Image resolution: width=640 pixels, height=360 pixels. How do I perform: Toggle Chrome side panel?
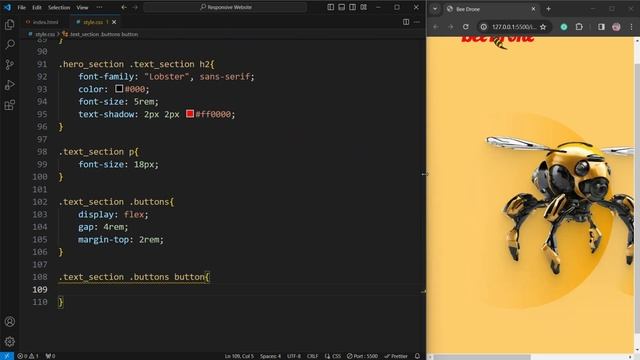pos(601,27)
